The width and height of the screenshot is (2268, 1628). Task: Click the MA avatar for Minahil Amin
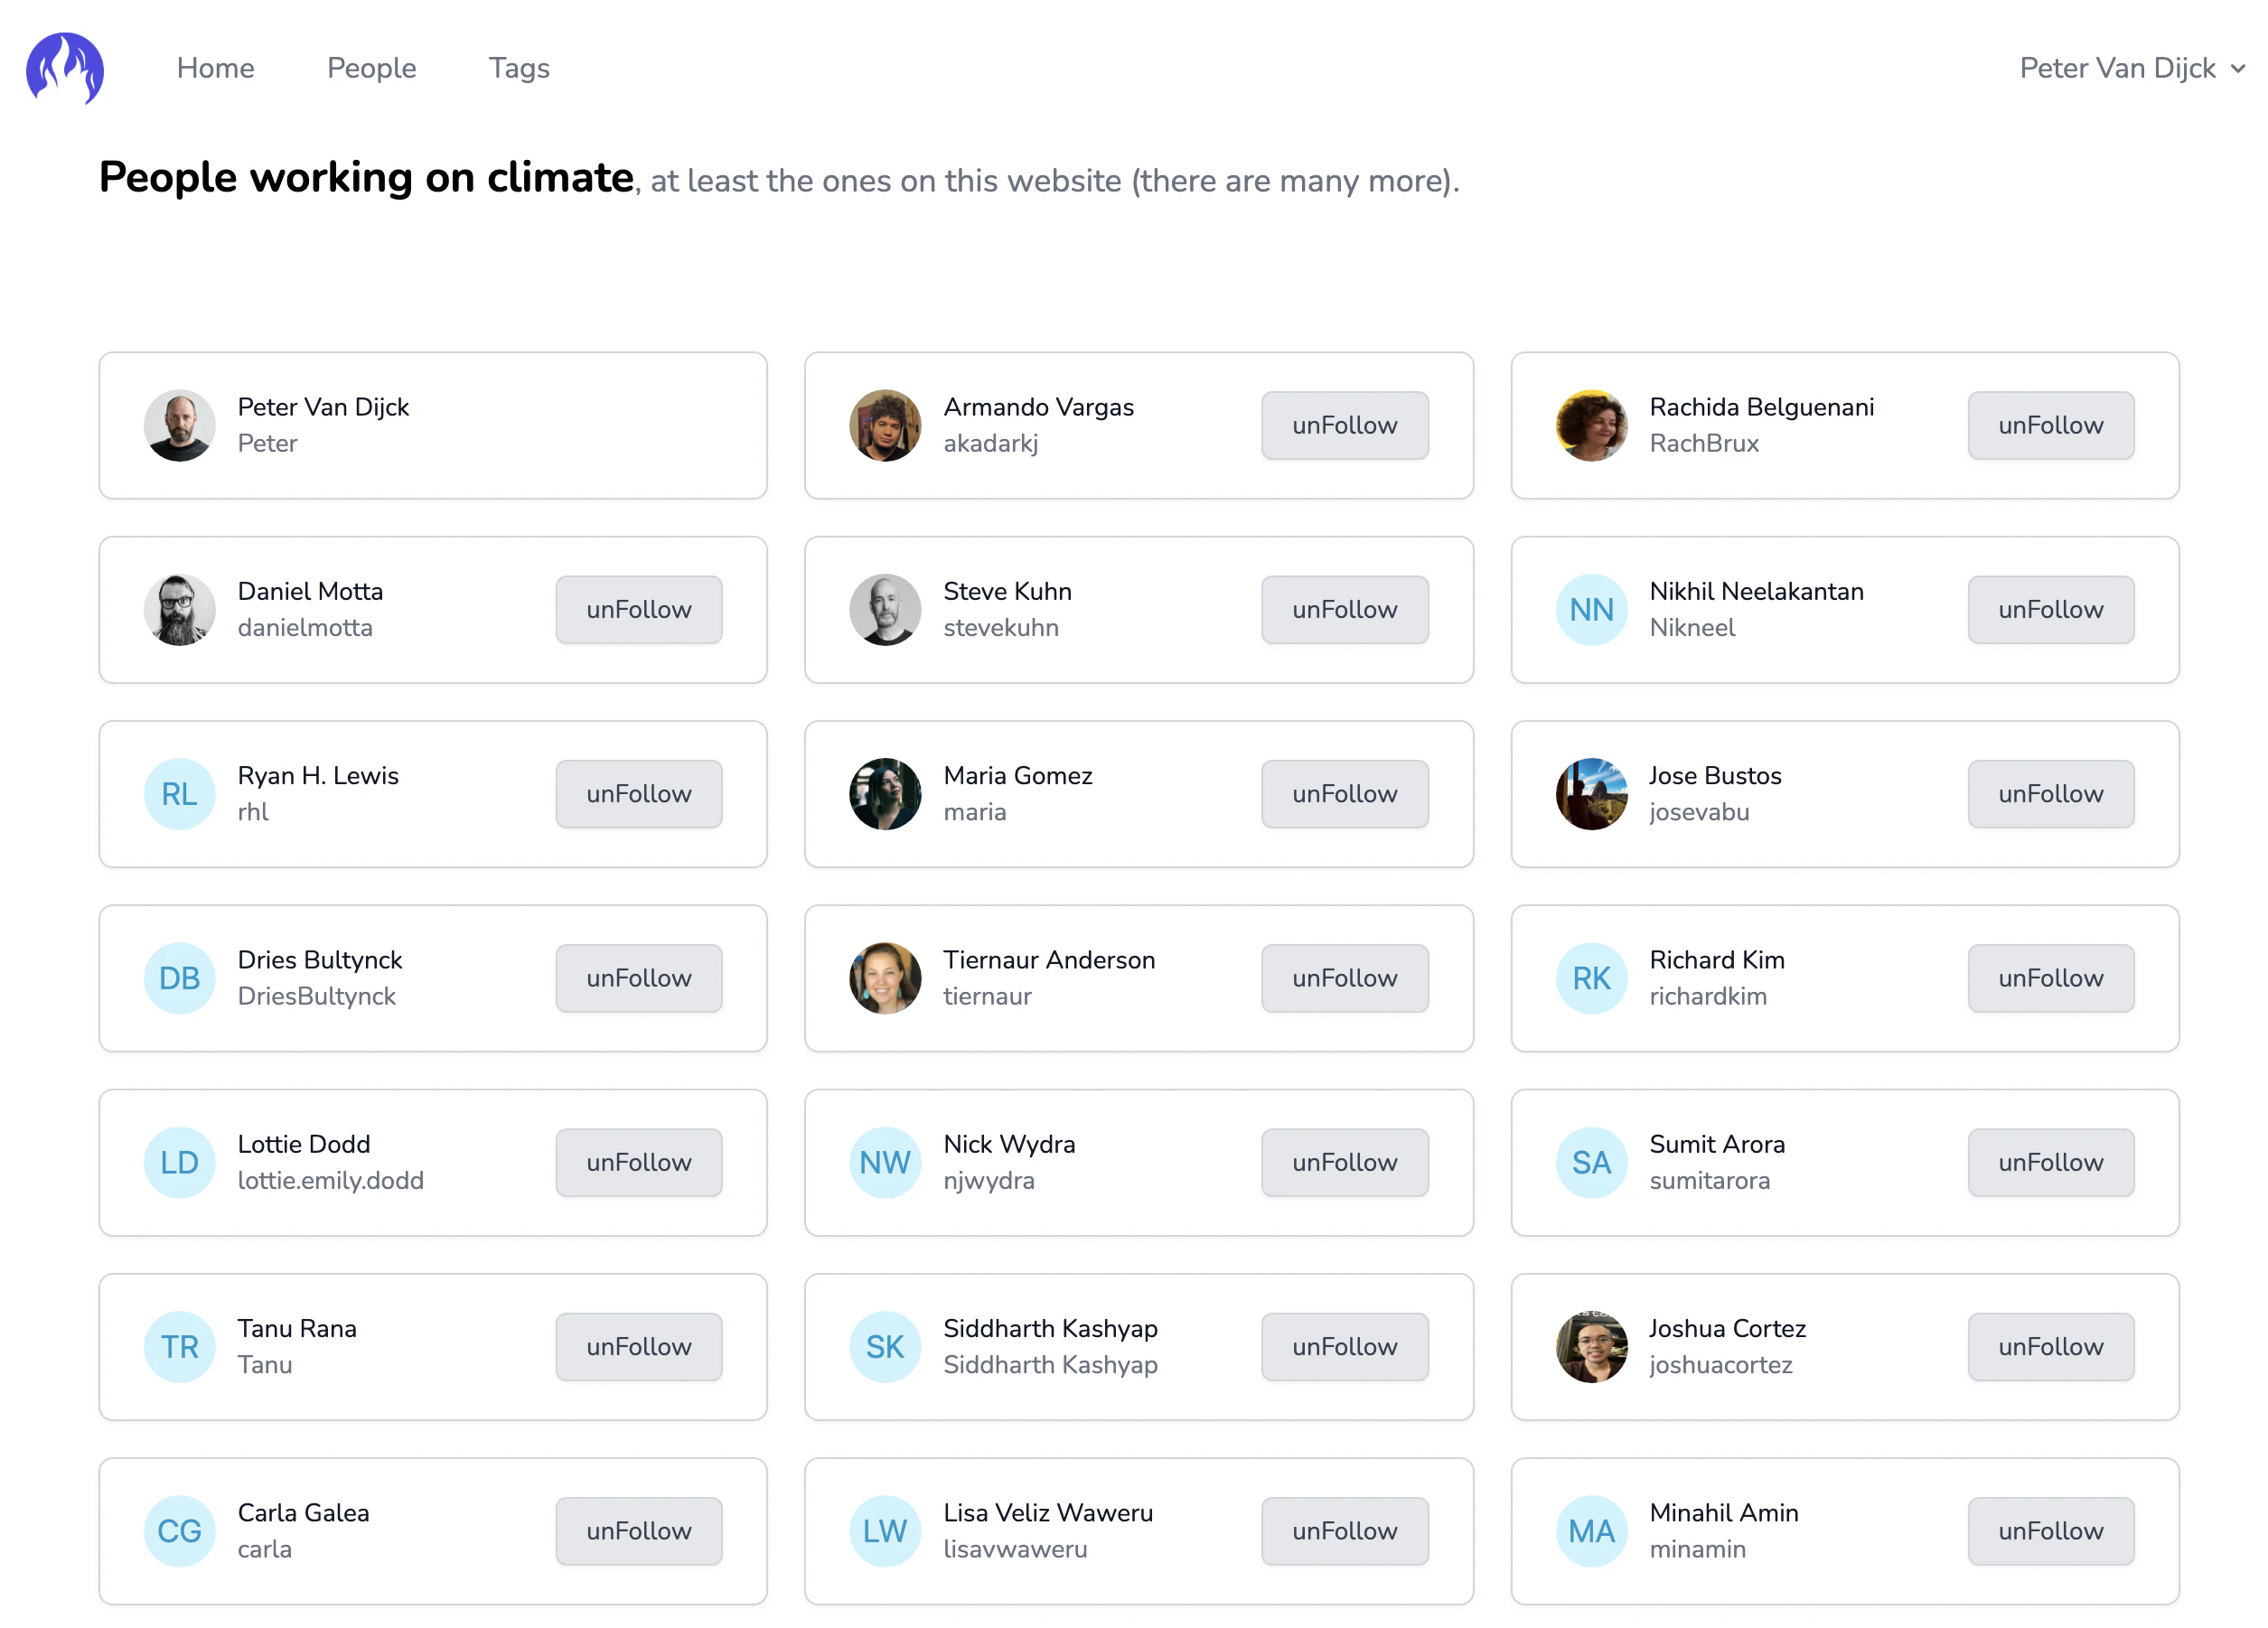click(1590, 1530)
